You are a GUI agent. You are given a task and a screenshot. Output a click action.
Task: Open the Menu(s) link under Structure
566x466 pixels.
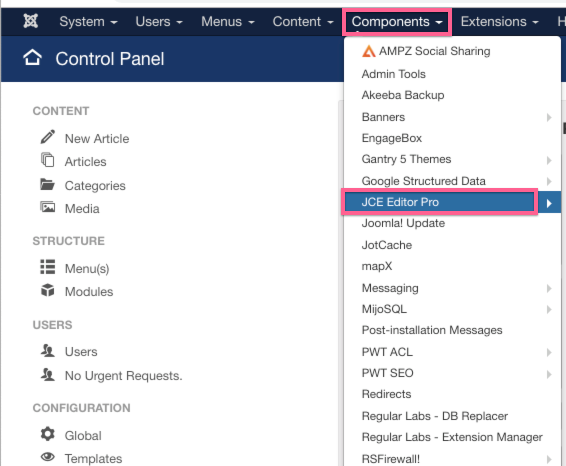click(x=87, y=269)
